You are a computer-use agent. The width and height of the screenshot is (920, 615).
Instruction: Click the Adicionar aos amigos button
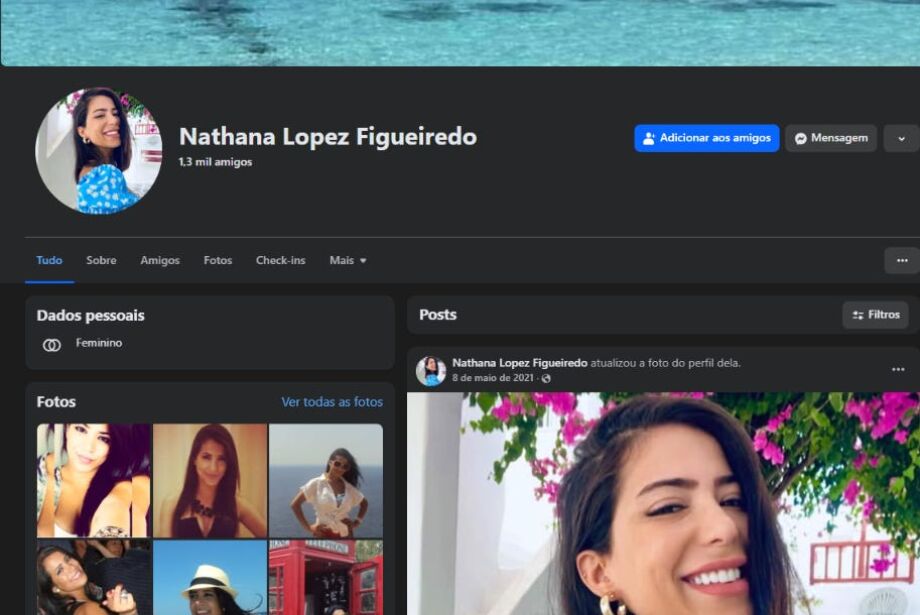[x=706, y=138]
